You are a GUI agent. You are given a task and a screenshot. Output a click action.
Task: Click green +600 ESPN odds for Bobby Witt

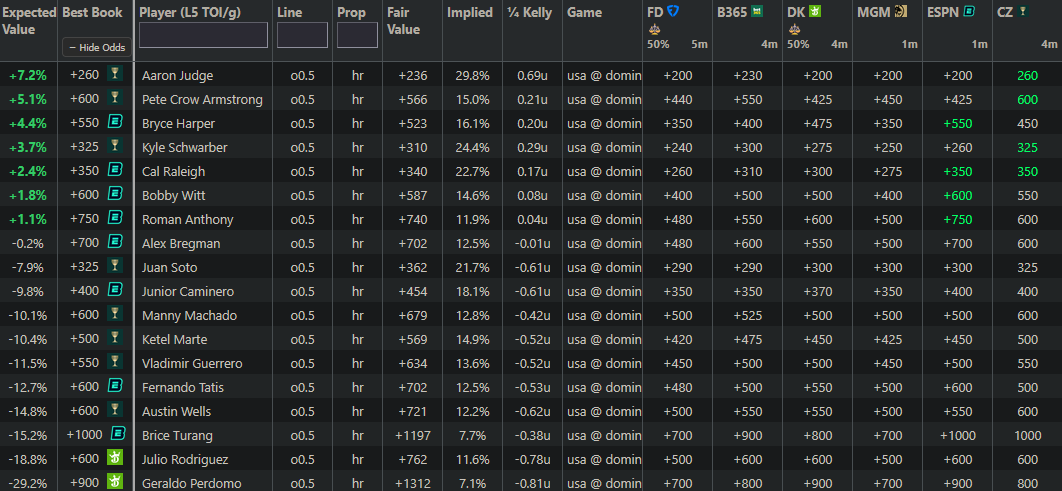(x=956, y=196)
